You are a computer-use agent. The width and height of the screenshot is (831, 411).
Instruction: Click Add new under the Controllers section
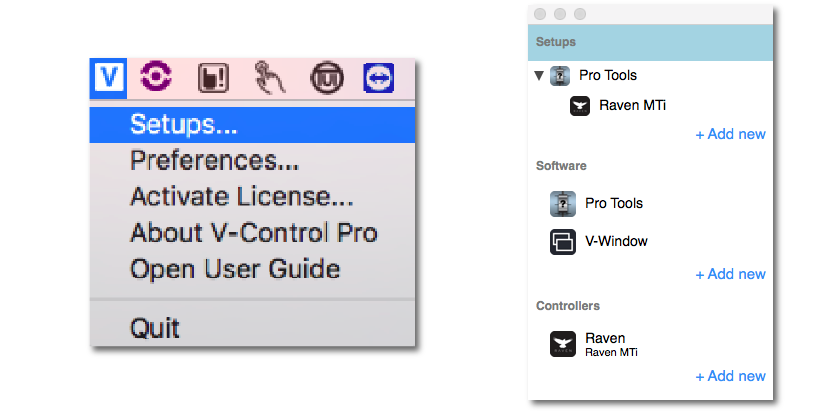pos(730,376)
